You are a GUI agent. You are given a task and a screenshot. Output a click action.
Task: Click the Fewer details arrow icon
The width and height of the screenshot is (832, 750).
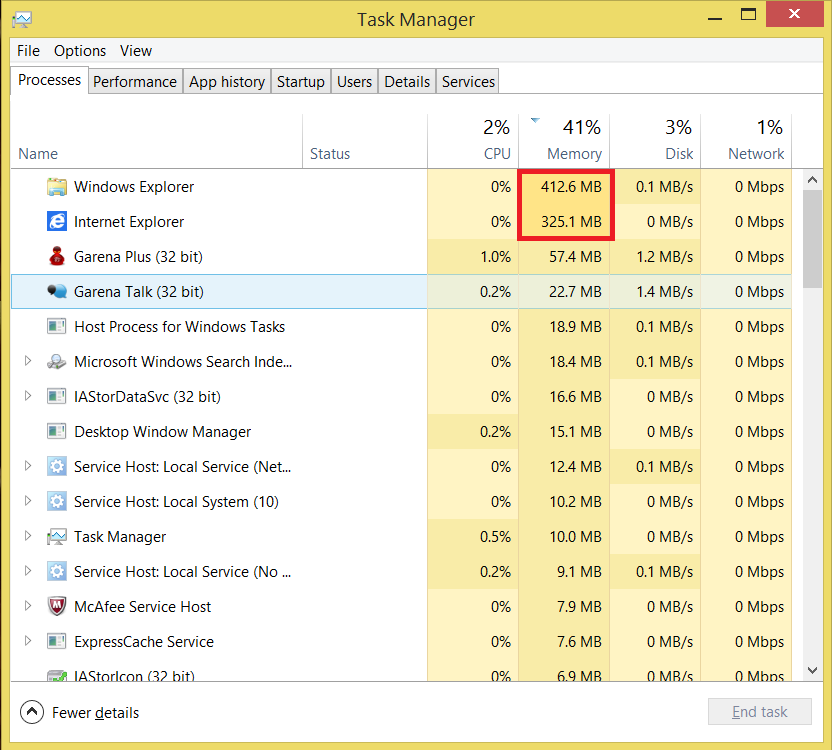point(32,712)
